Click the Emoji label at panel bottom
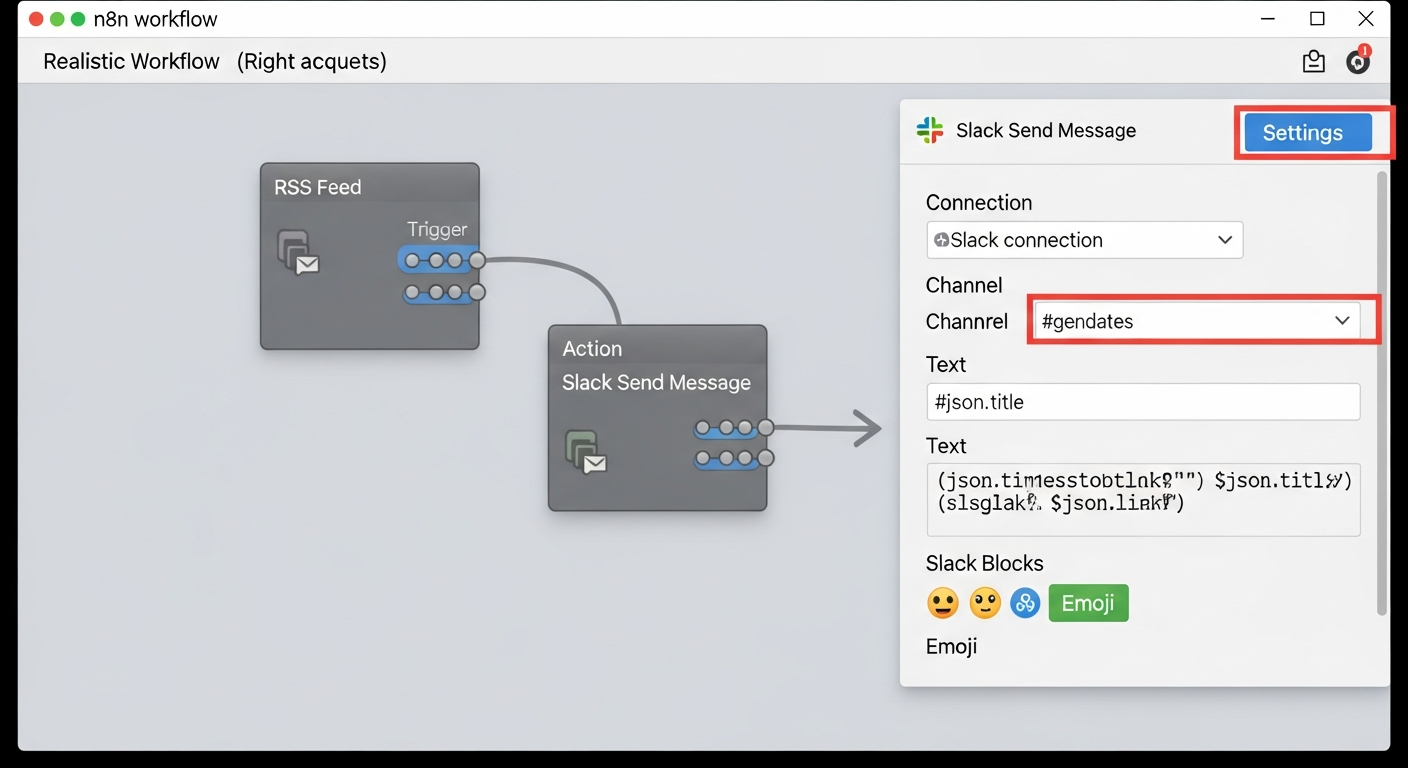 [x=951, y=646]
